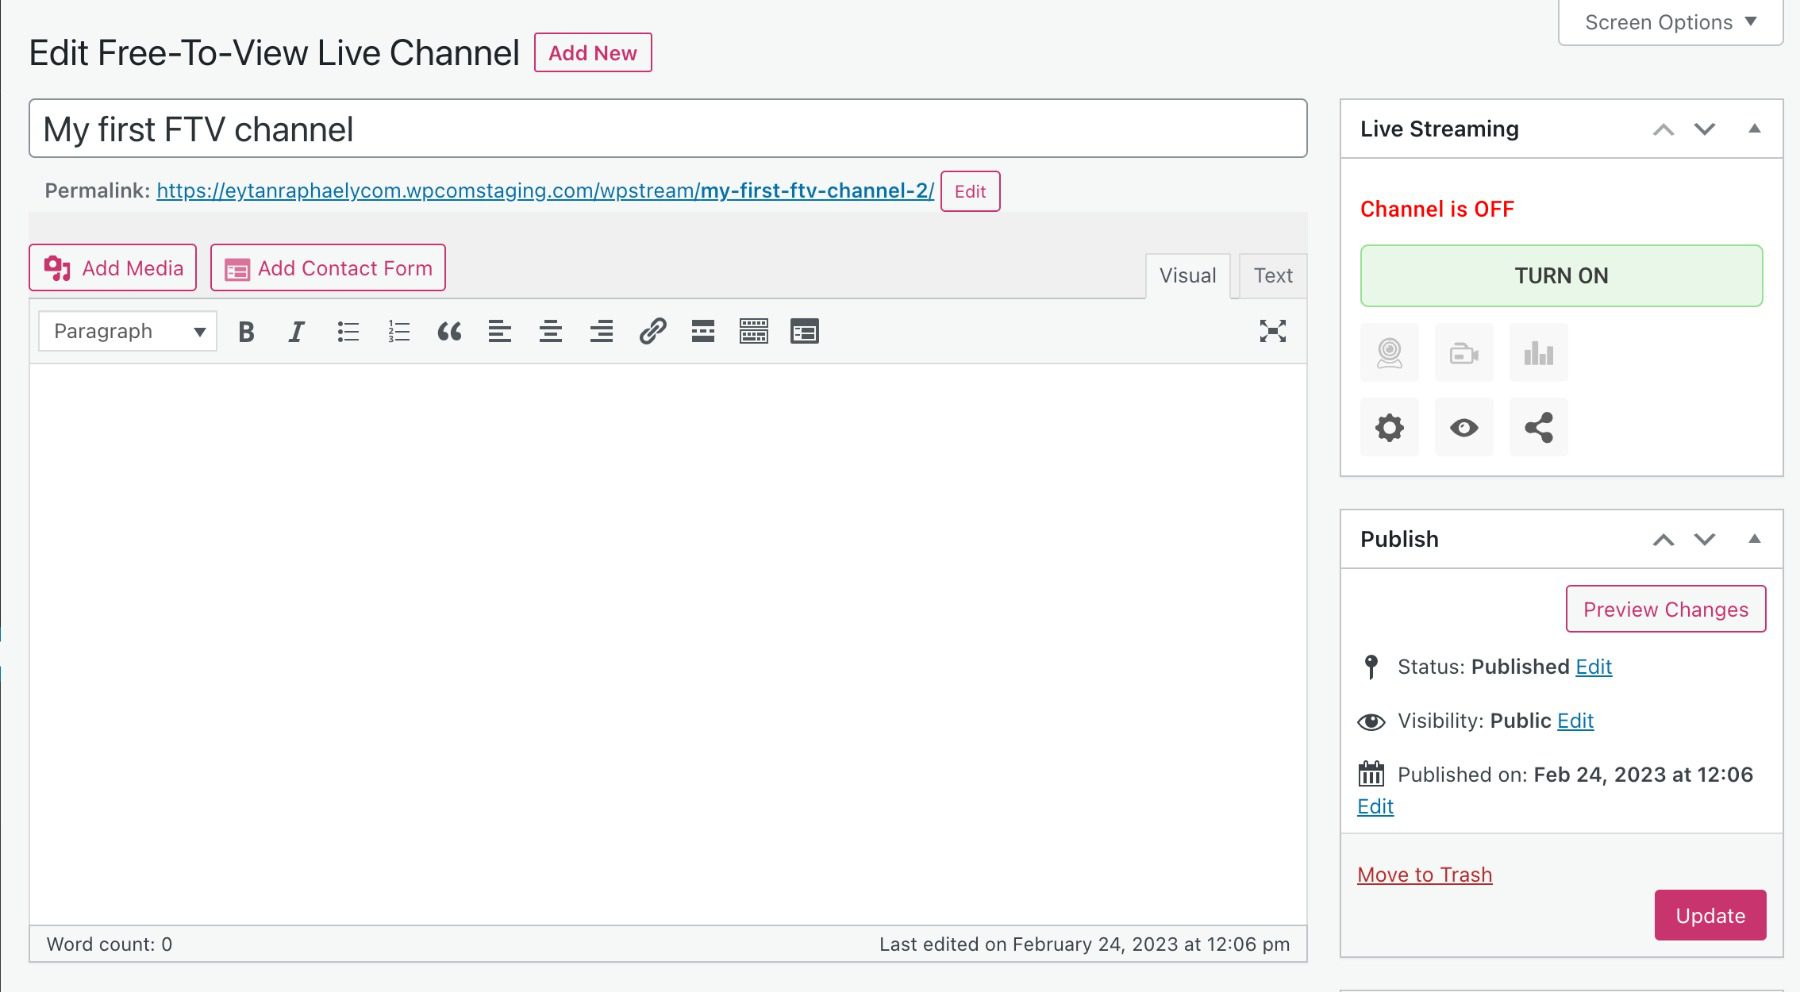Turn on the live channel

[x=1560, y=275]
